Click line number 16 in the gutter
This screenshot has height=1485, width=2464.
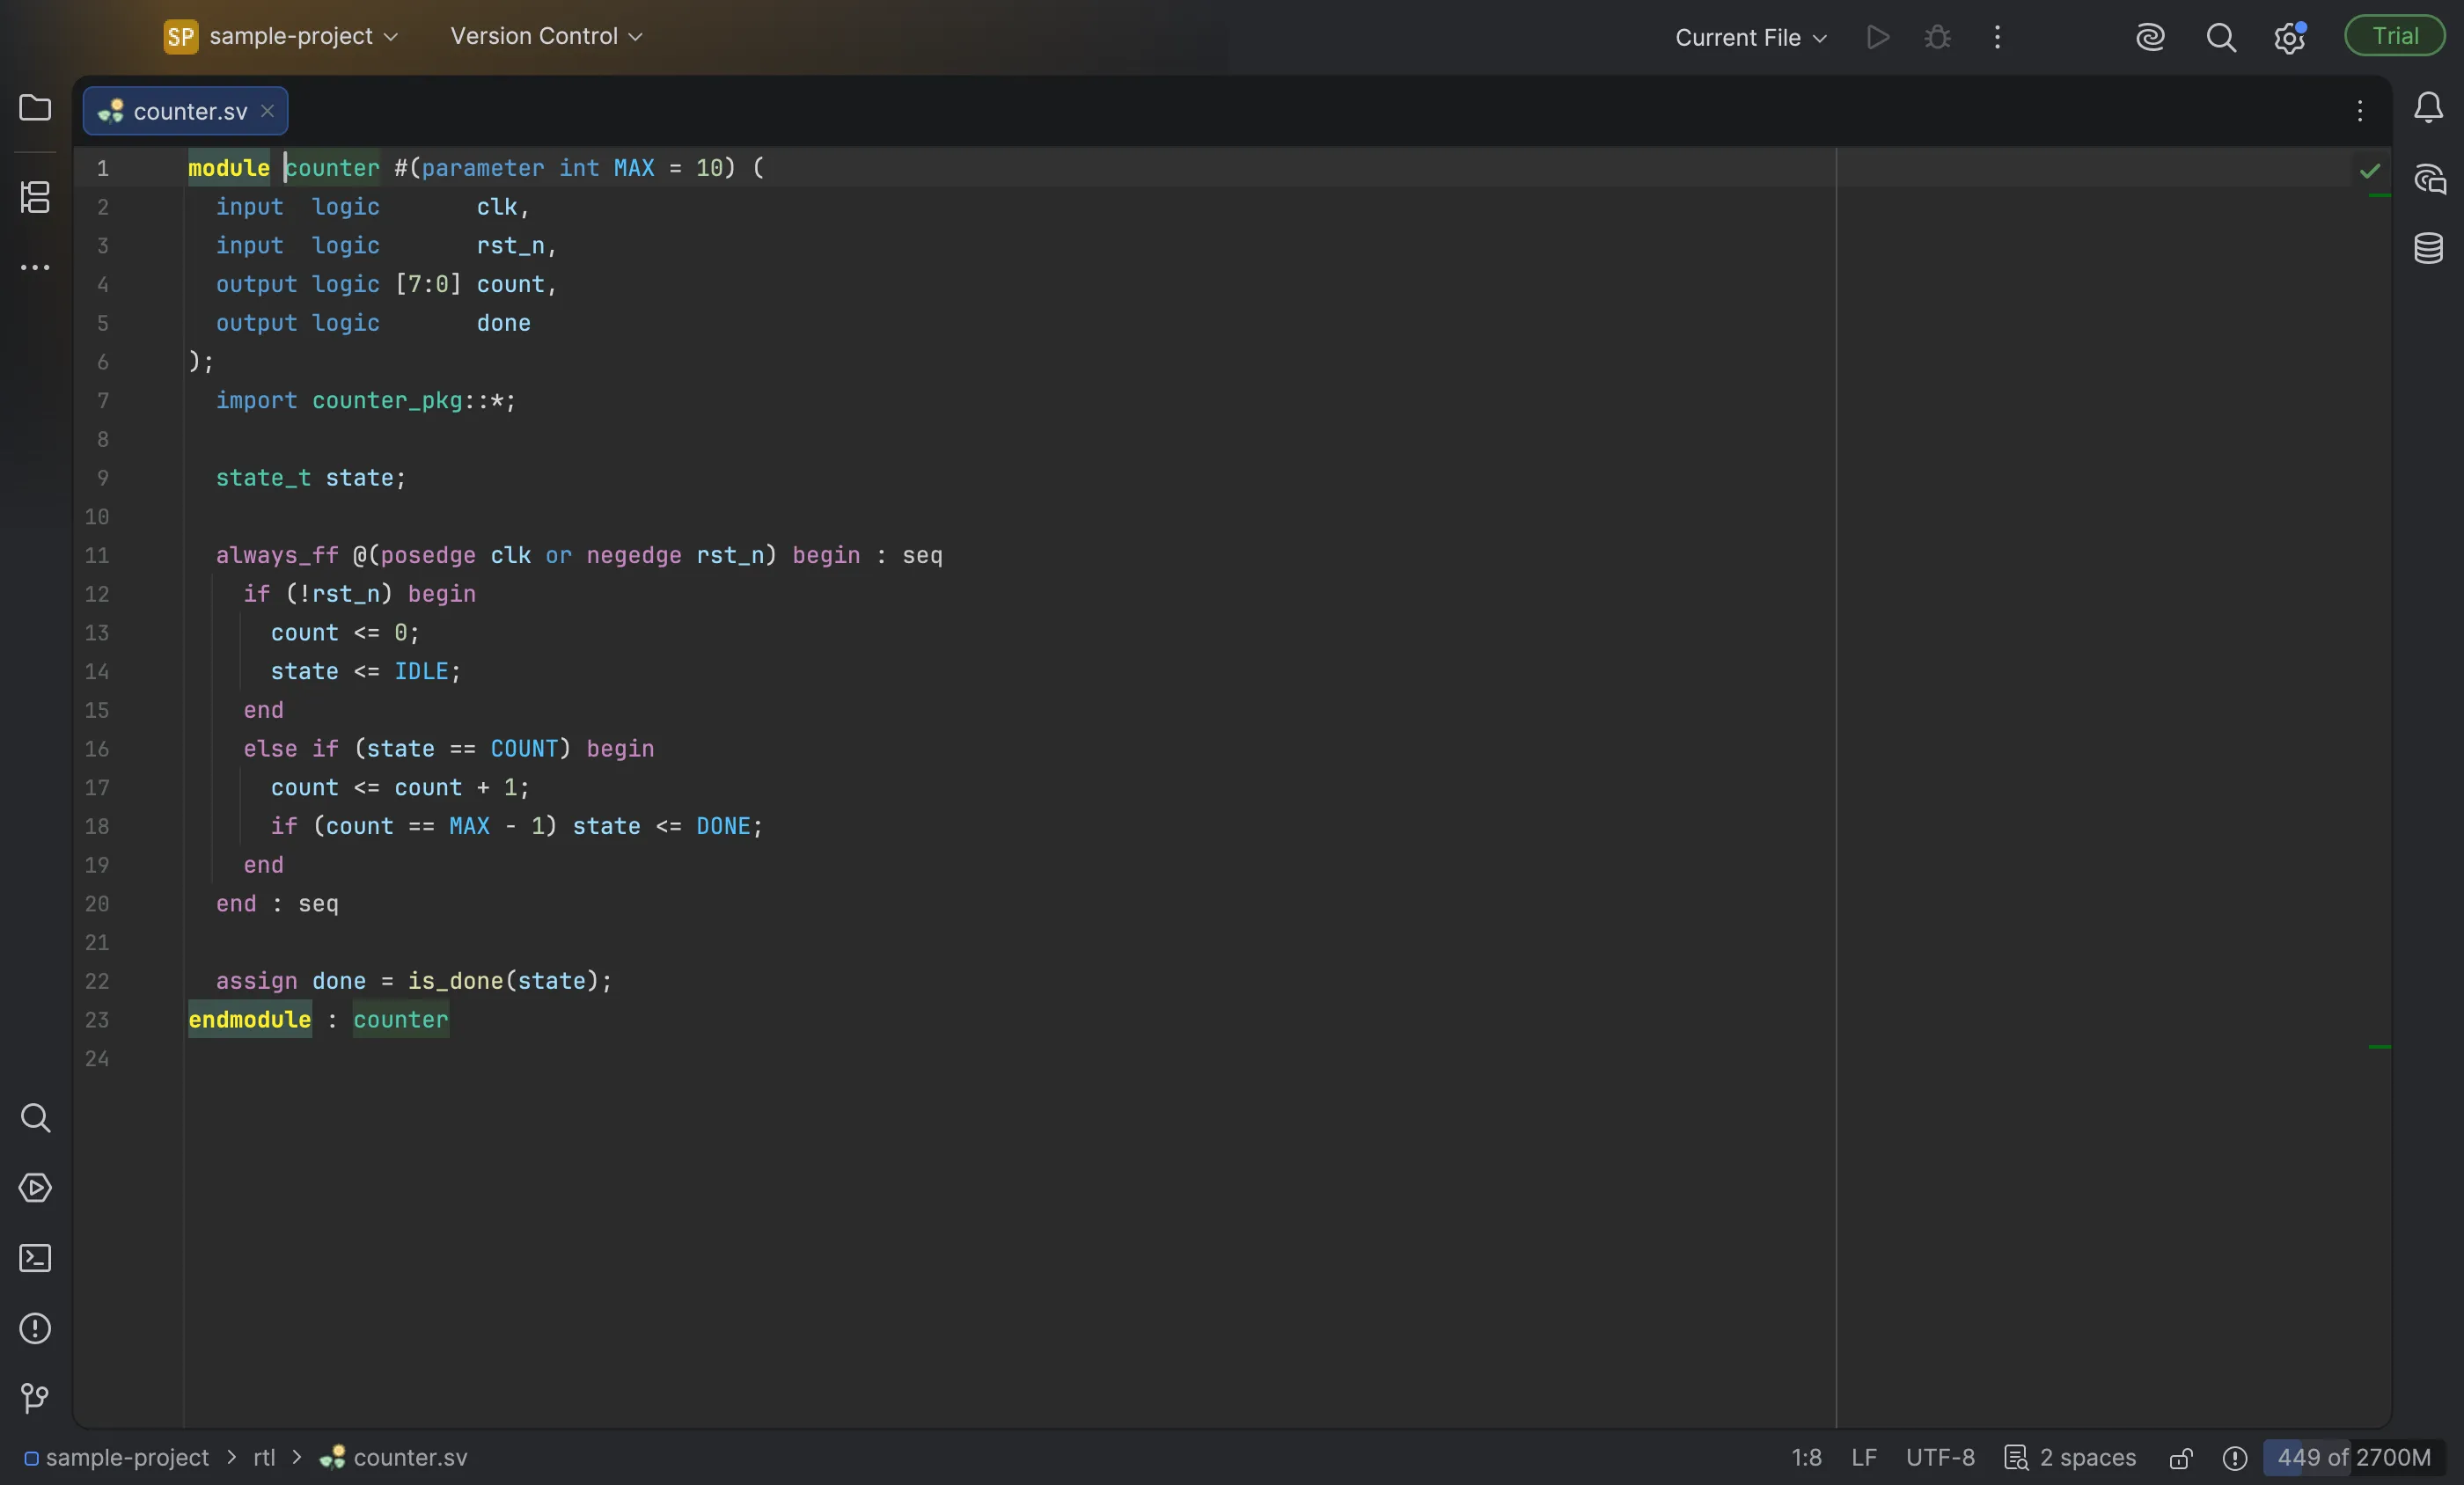click(x=97, y=749)
